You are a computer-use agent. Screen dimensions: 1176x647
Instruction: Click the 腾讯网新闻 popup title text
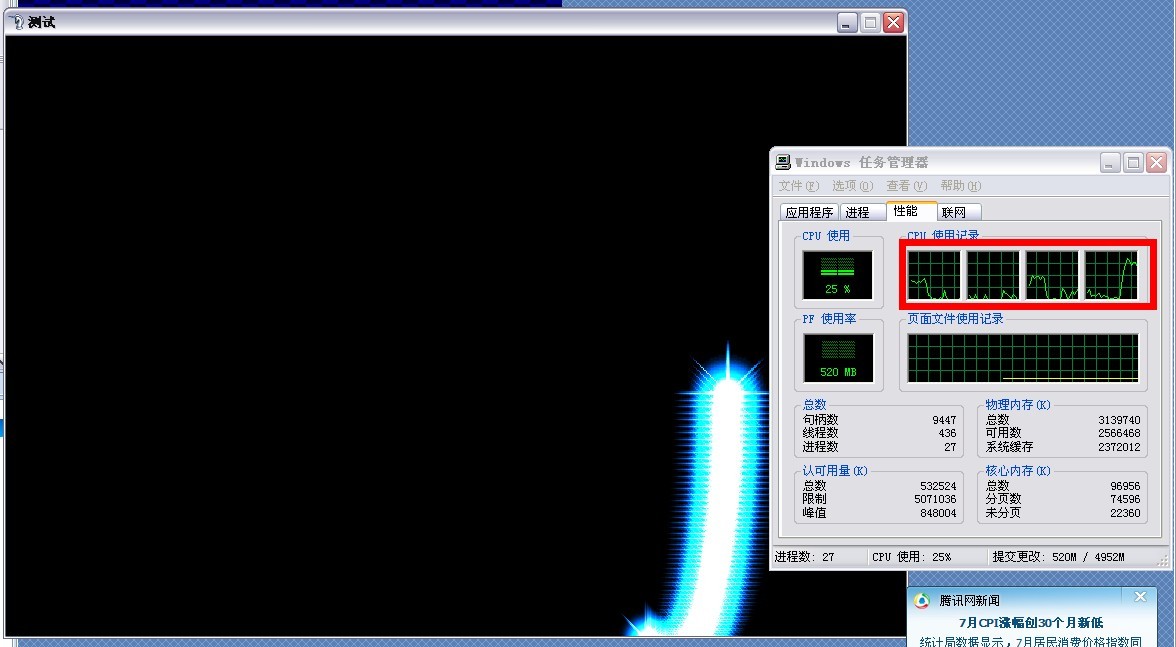point(969,601)
